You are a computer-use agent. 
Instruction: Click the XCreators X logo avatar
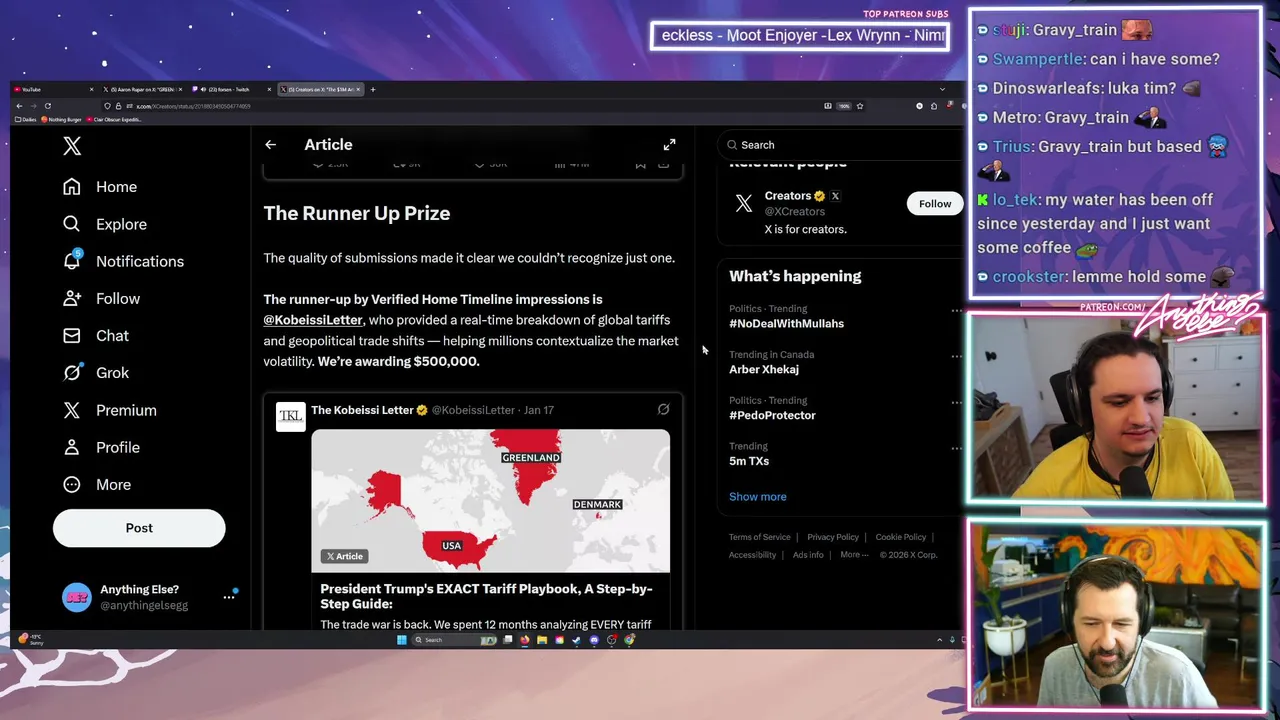coord(743,204)
